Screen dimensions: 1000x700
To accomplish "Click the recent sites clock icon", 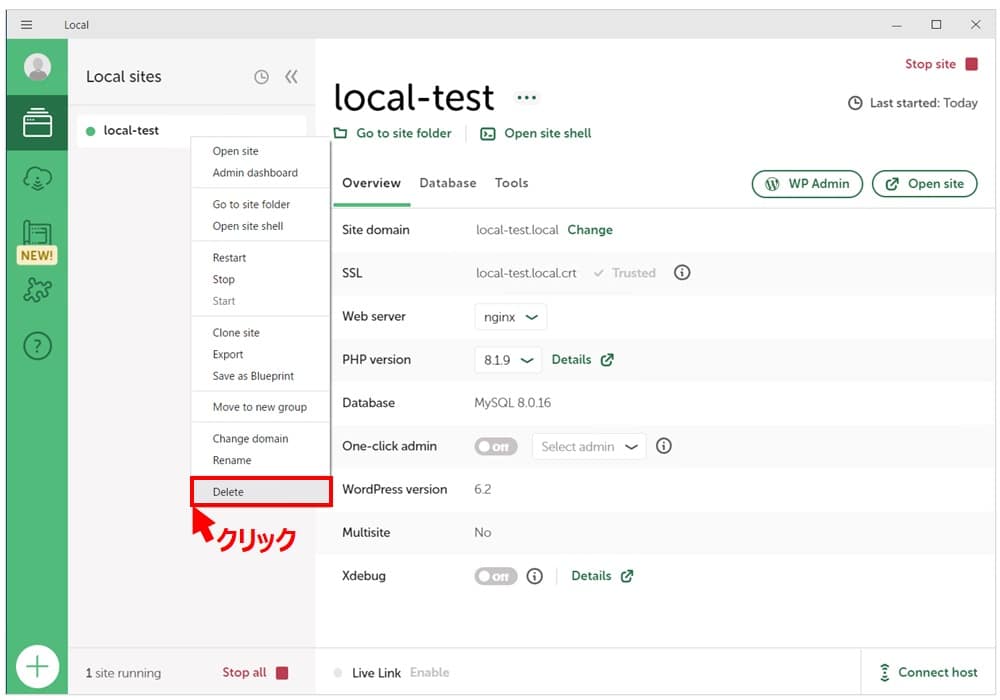I will (x=261, y=77).
